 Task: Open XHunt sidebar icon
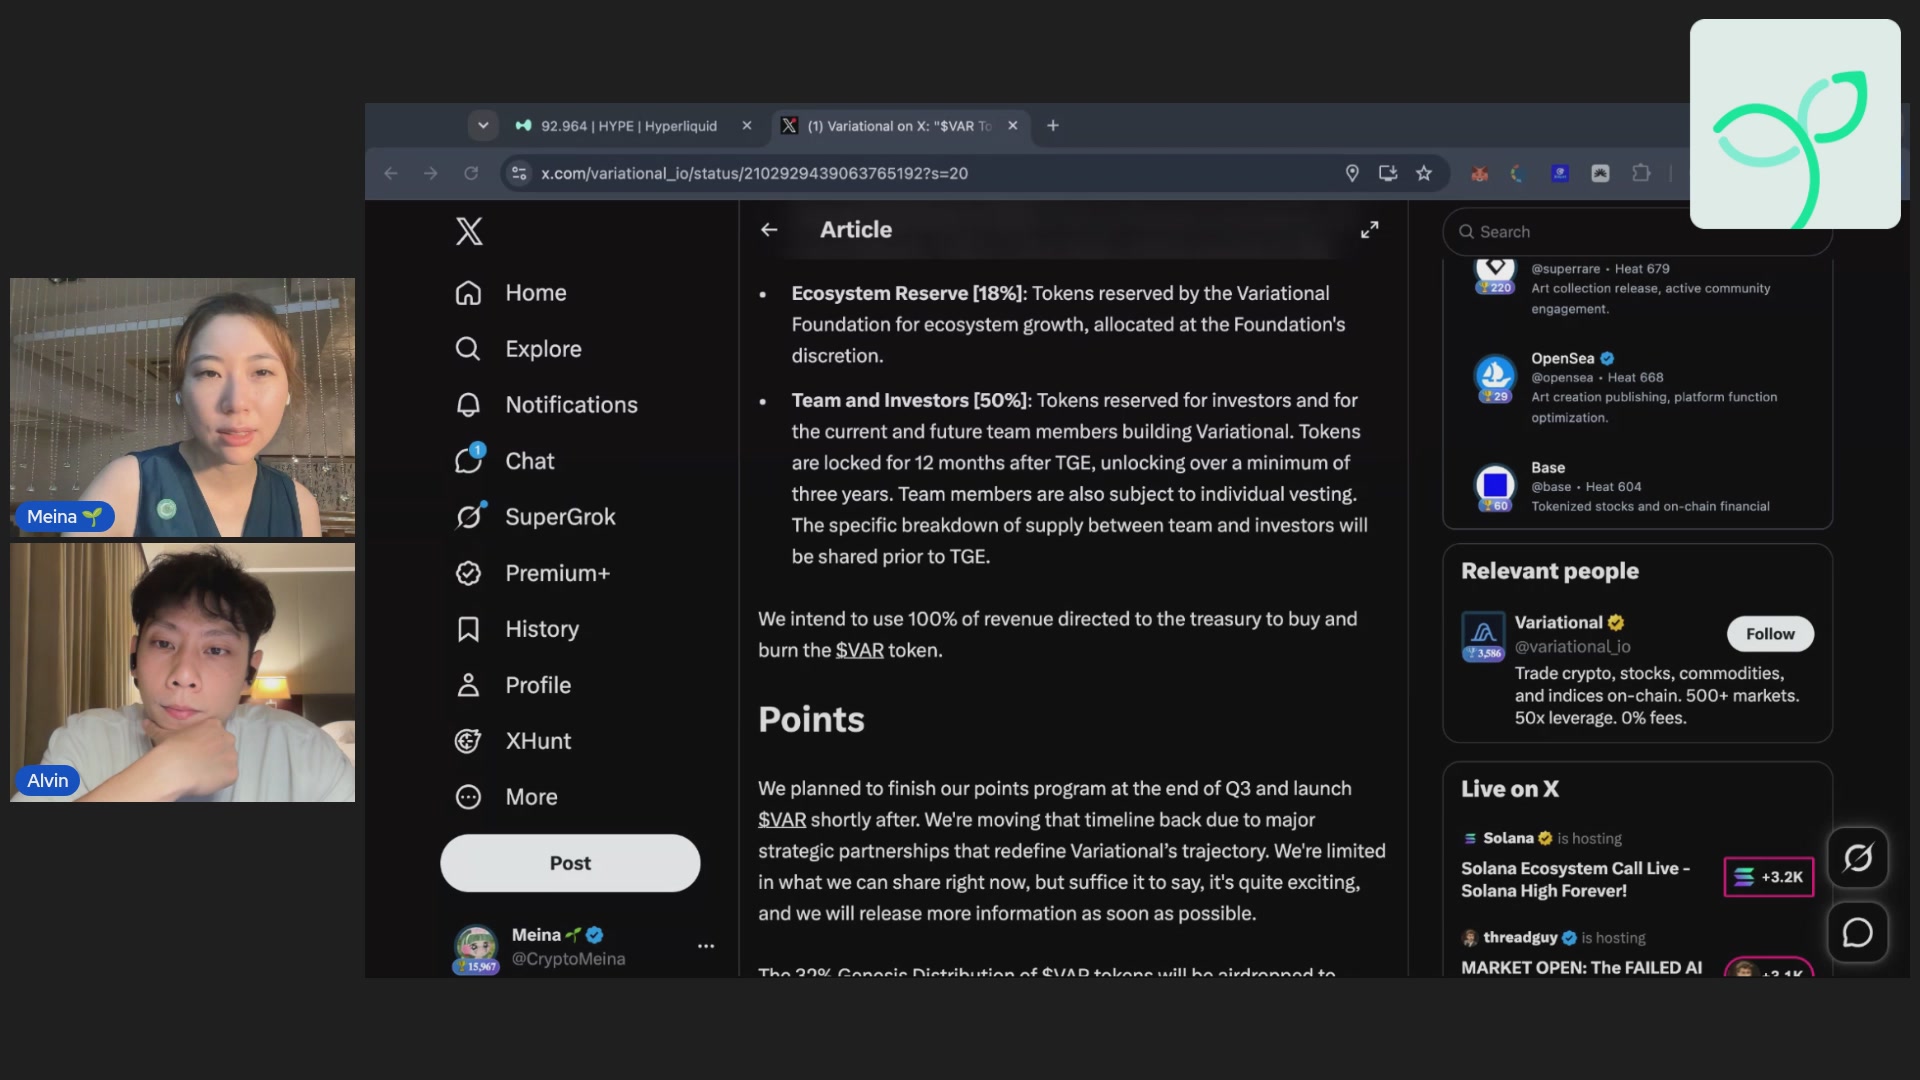click(x=469, y=741)
